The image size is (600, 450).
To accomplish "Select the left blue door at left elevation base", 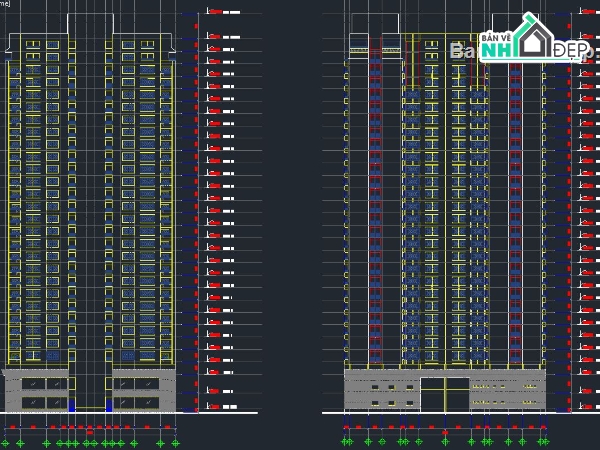I will pyautogui.click(x=72, y=406).
